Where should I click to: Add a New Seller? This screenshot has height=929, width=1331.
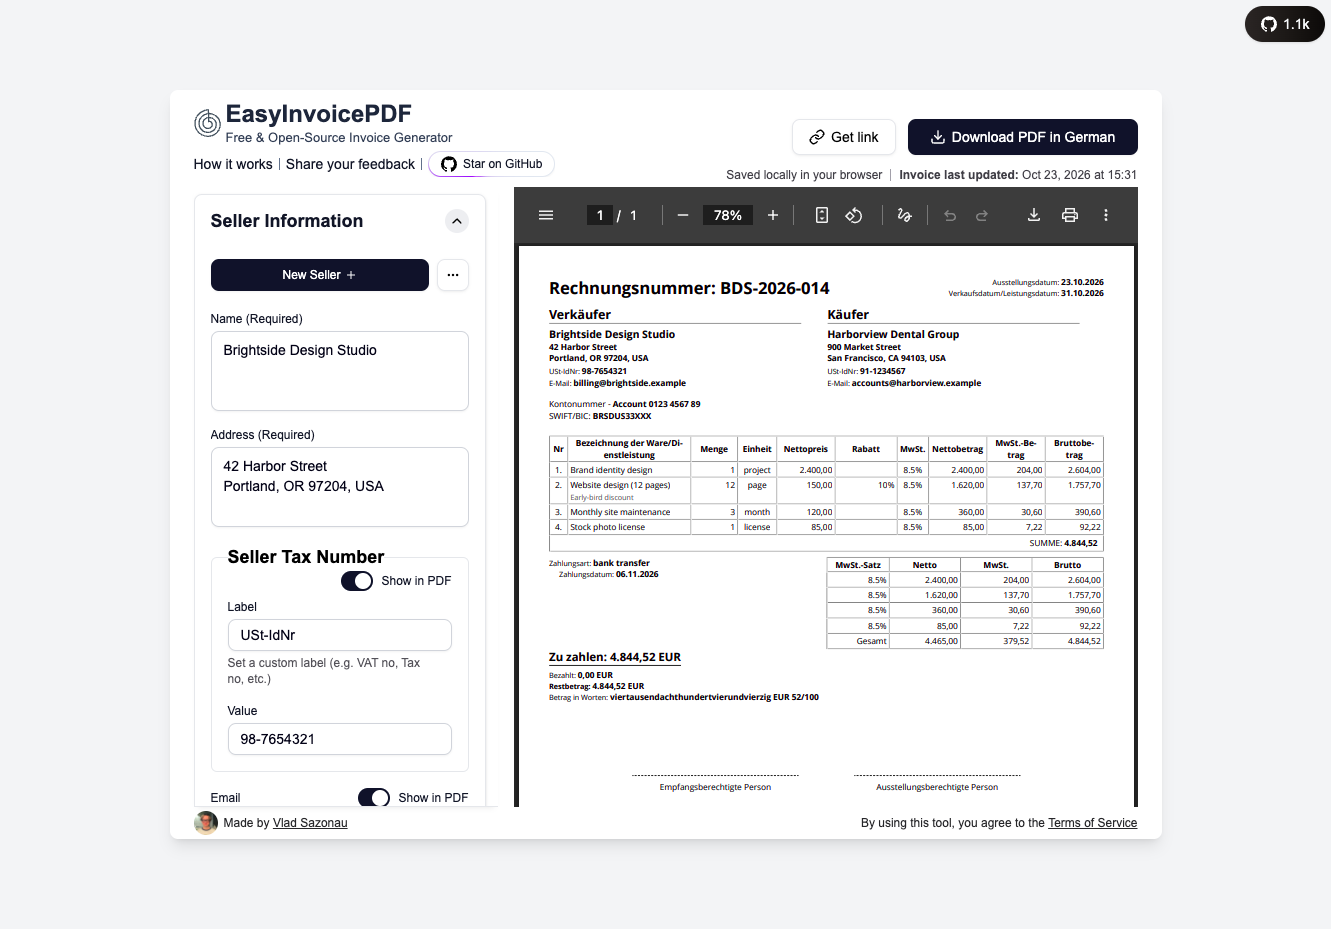coord(320,275)
